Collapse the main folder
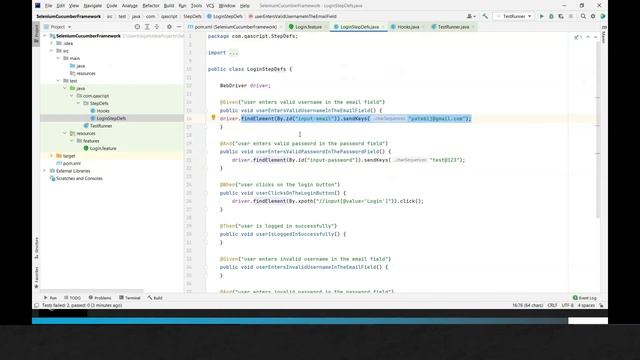640x360 pixels. click(58, 58)
